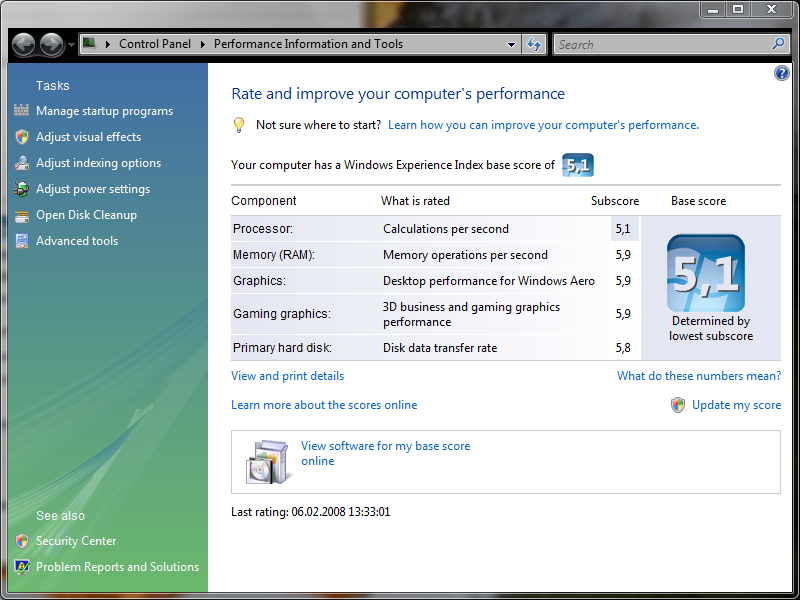Click the Adjust power settings icon
The image size is (800, 600).
click(21, 189)
